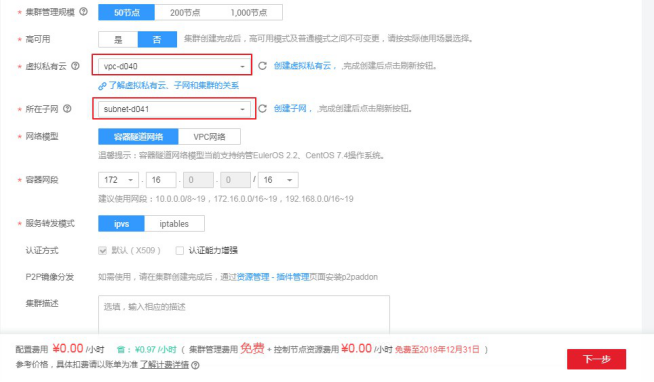Click help icon beside 虚拟私有云 label
654x382 pixels.
click(x=75, y=66)
